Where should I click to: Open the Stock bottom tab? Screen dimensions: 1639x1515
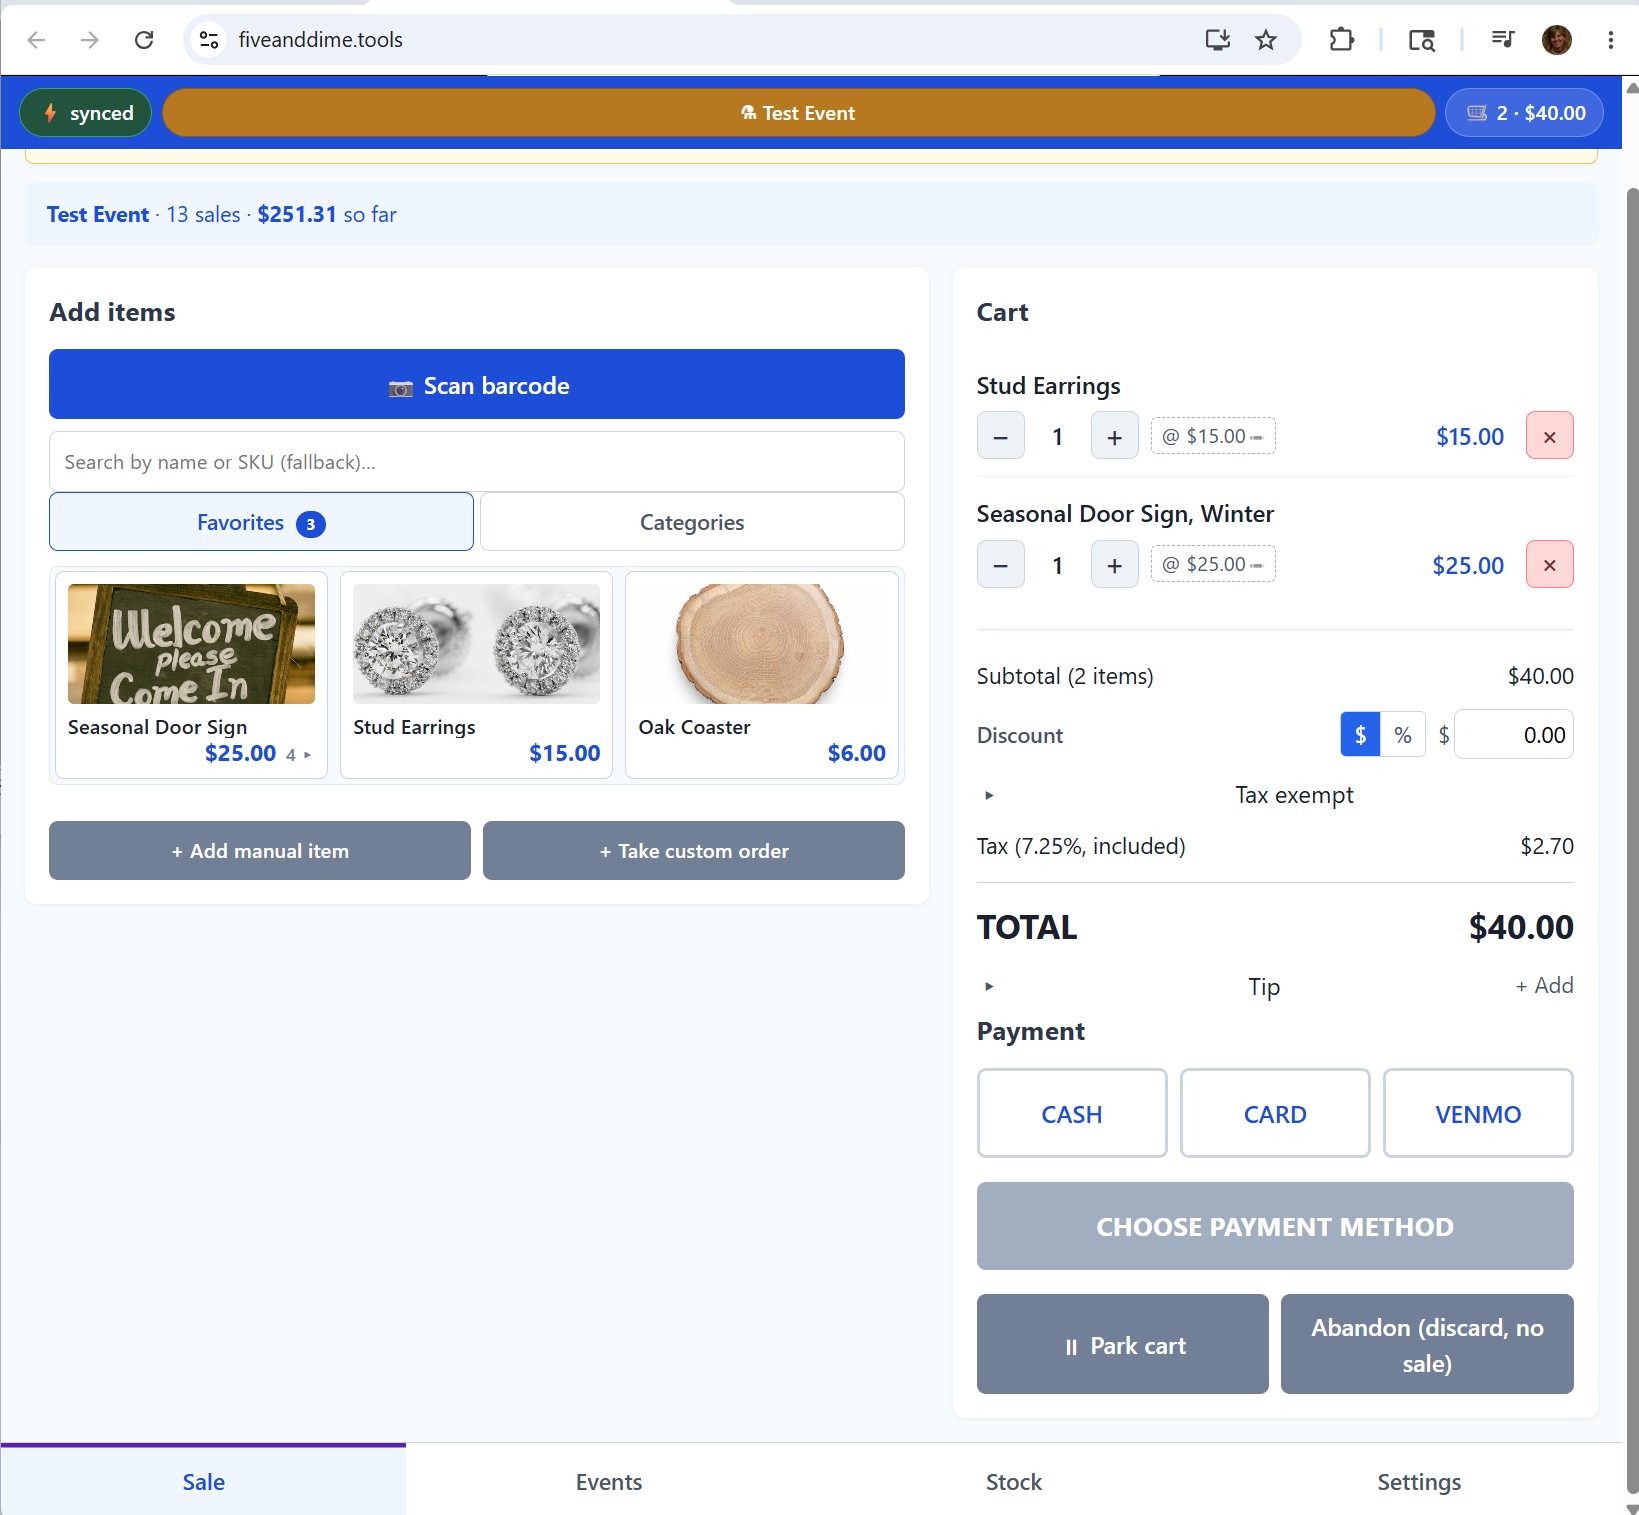click(1014, 1482)
